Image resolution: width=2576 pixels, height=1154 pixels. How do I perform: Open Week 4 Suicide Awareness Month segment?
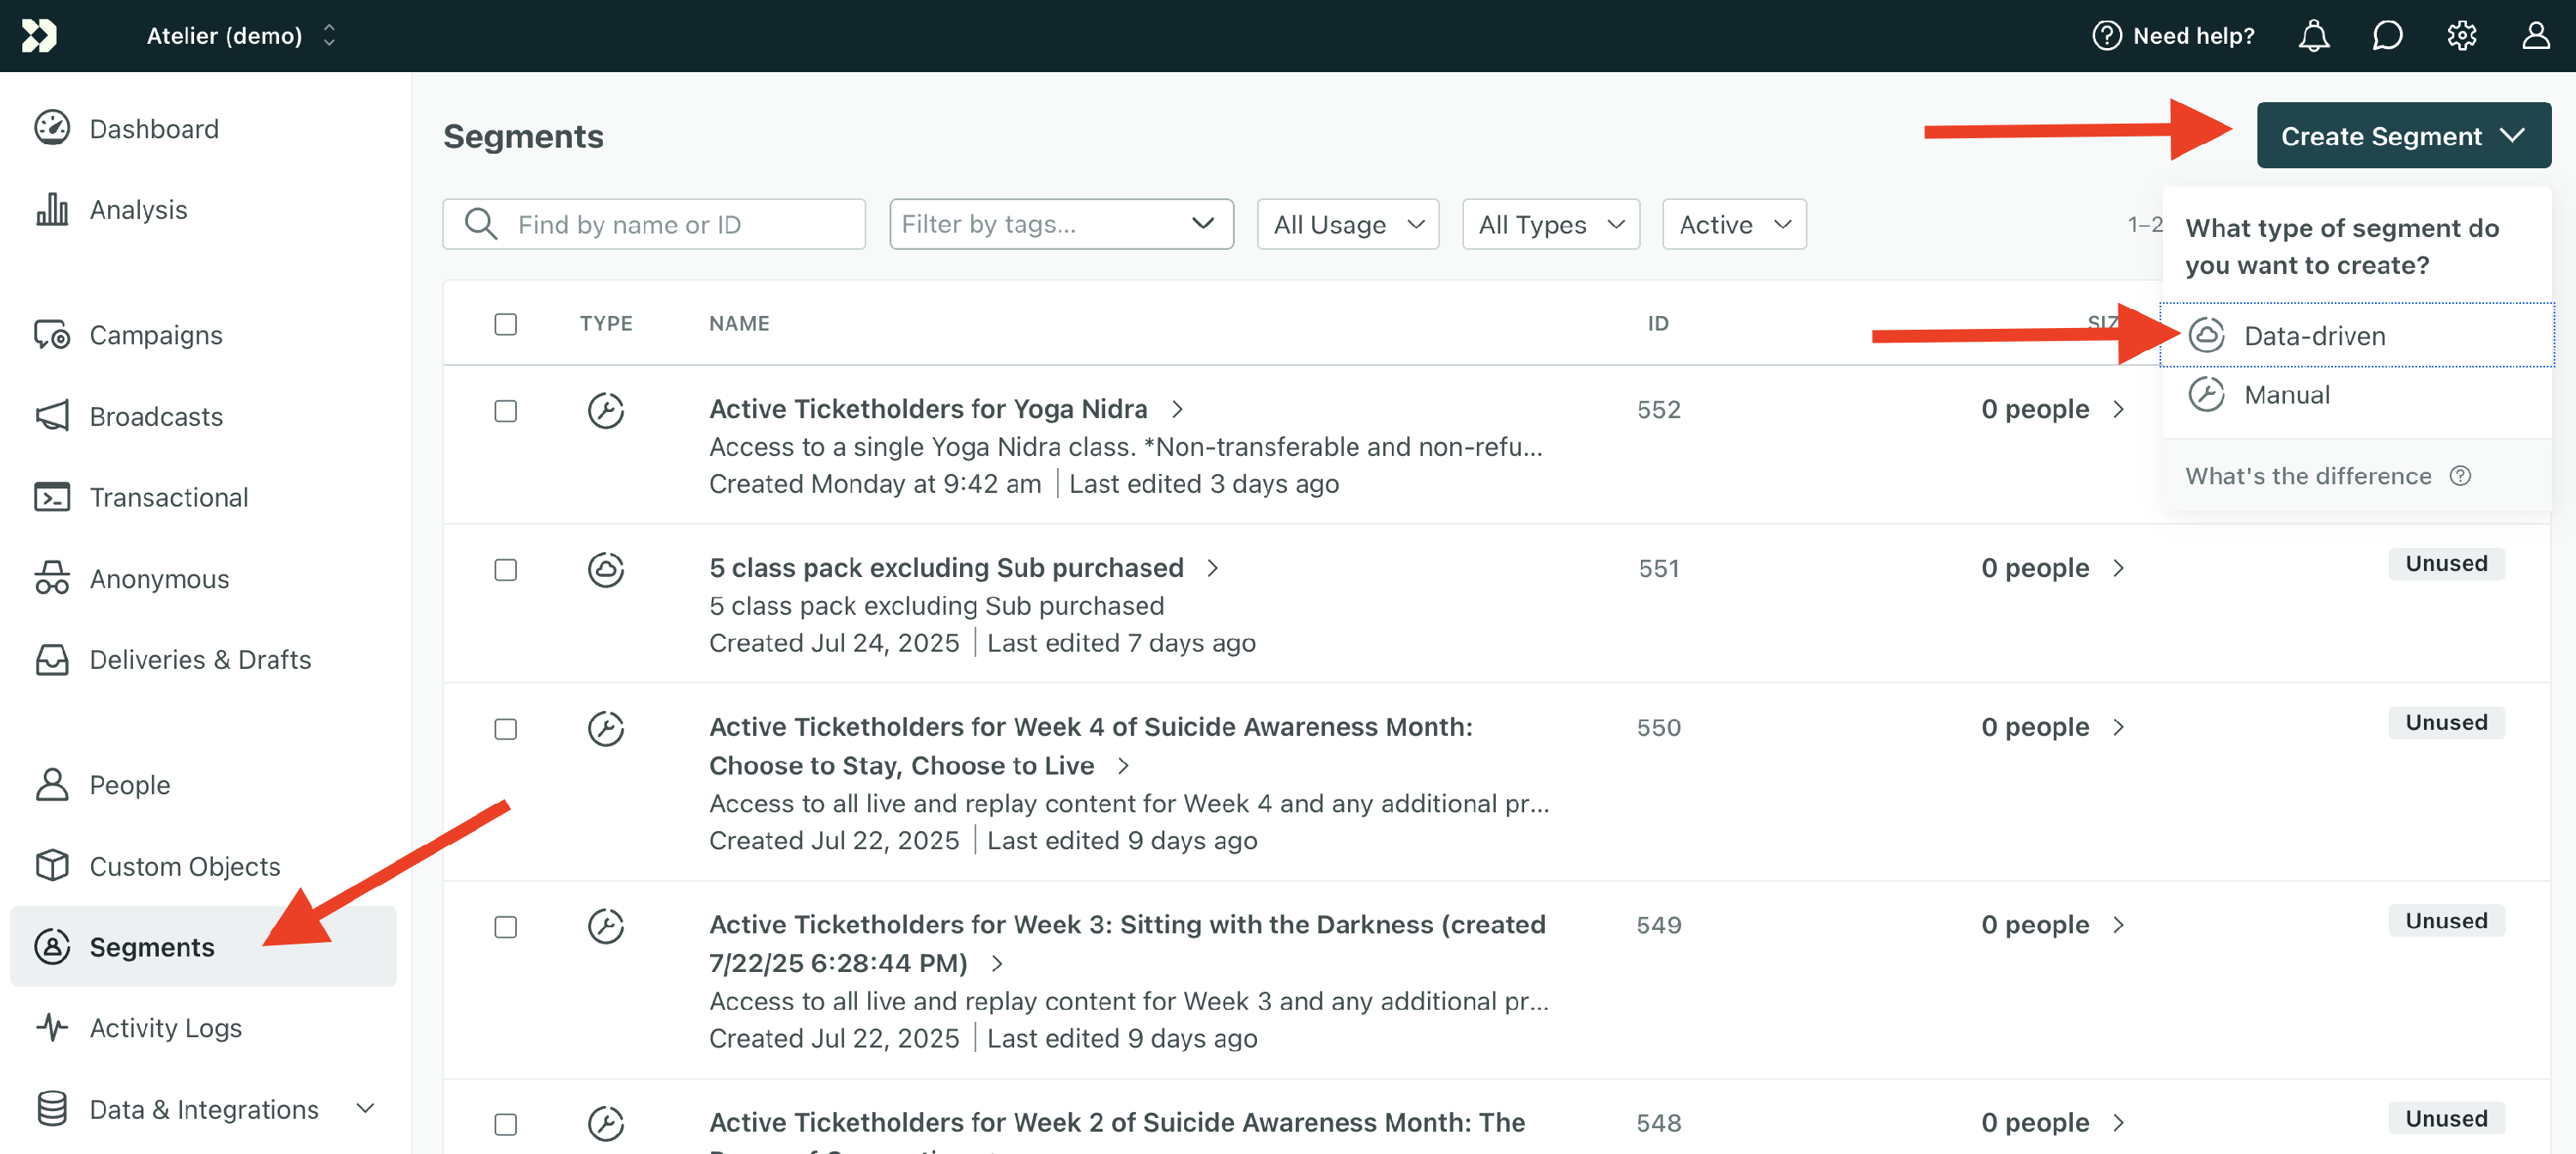[x=1090, y=746]
